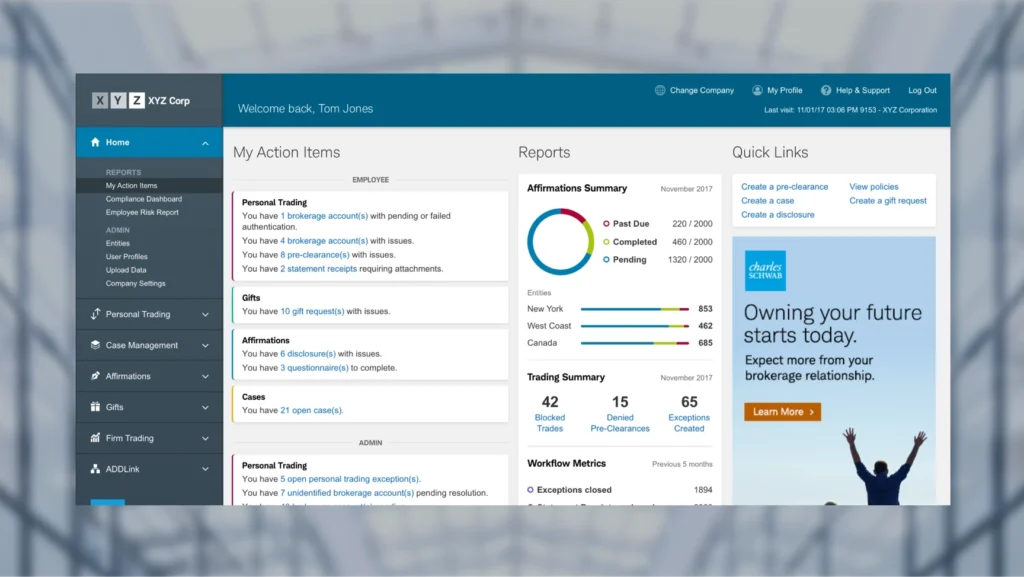Expand the Gifts menu chevron

tap(207, 407)
